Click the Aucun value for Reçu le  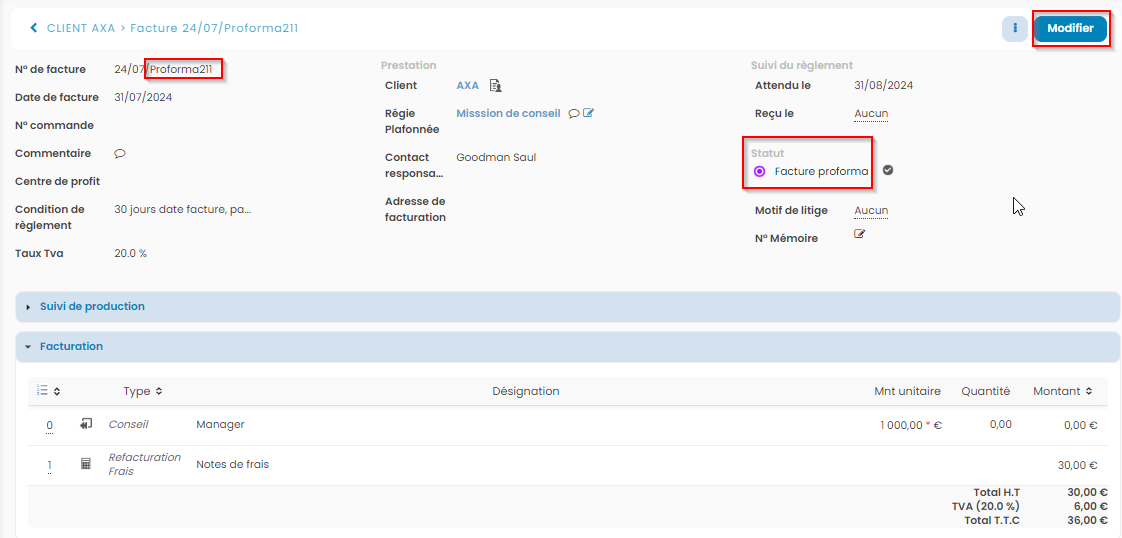click(x=871, y=114)
